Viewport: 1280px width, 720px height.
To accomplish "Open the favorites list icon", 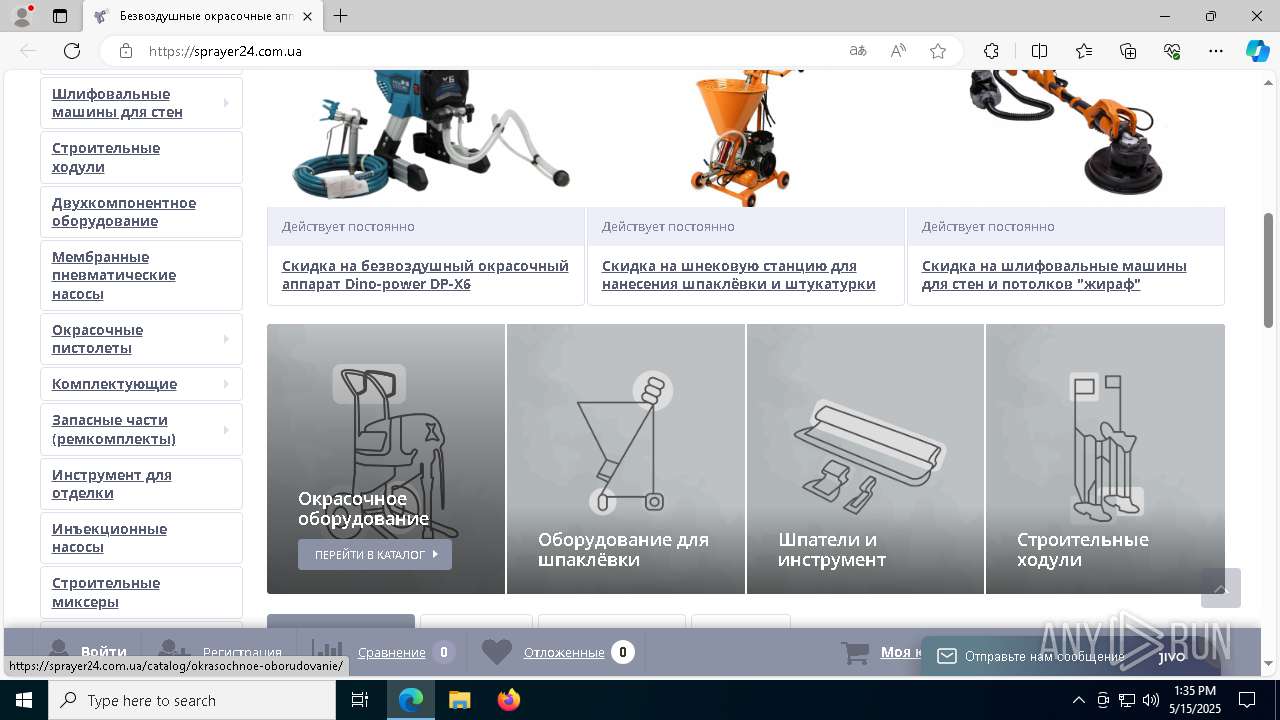I will [1084, 51].
